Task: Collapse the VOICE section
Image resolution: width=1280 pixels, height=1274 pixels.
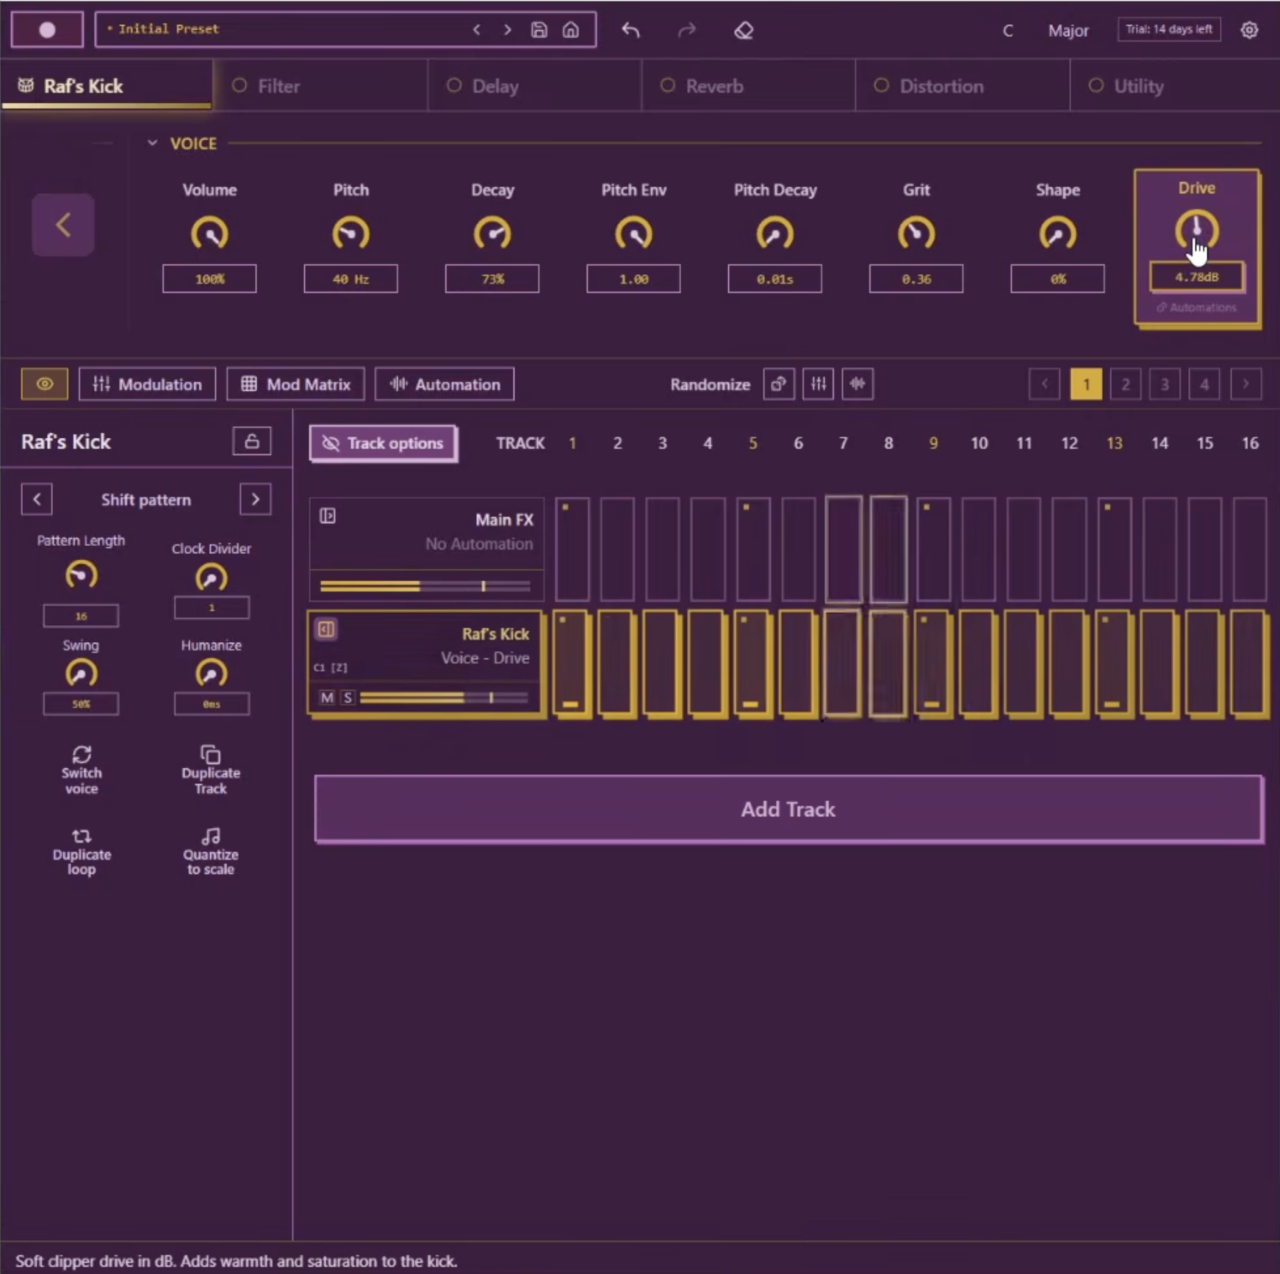Action: coord(152,143)
